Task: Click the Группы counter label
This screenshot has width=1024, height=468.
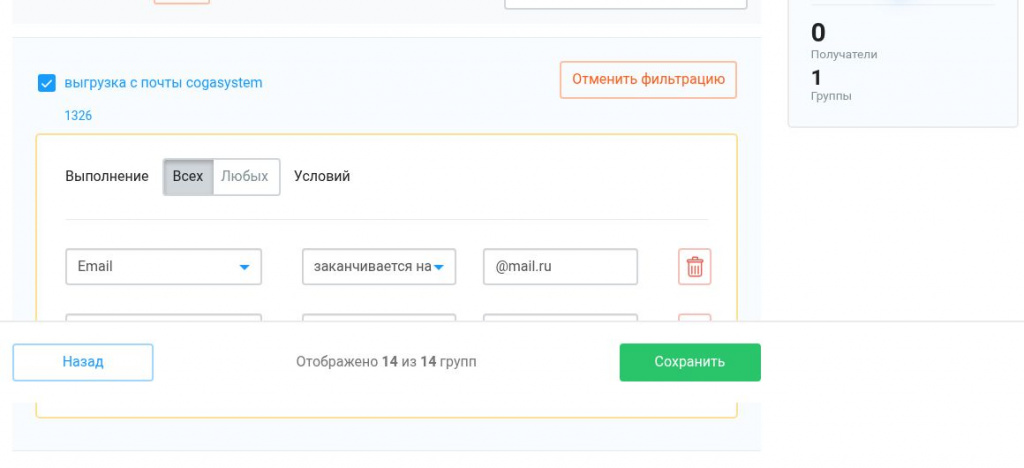Action: coord(831,96)
